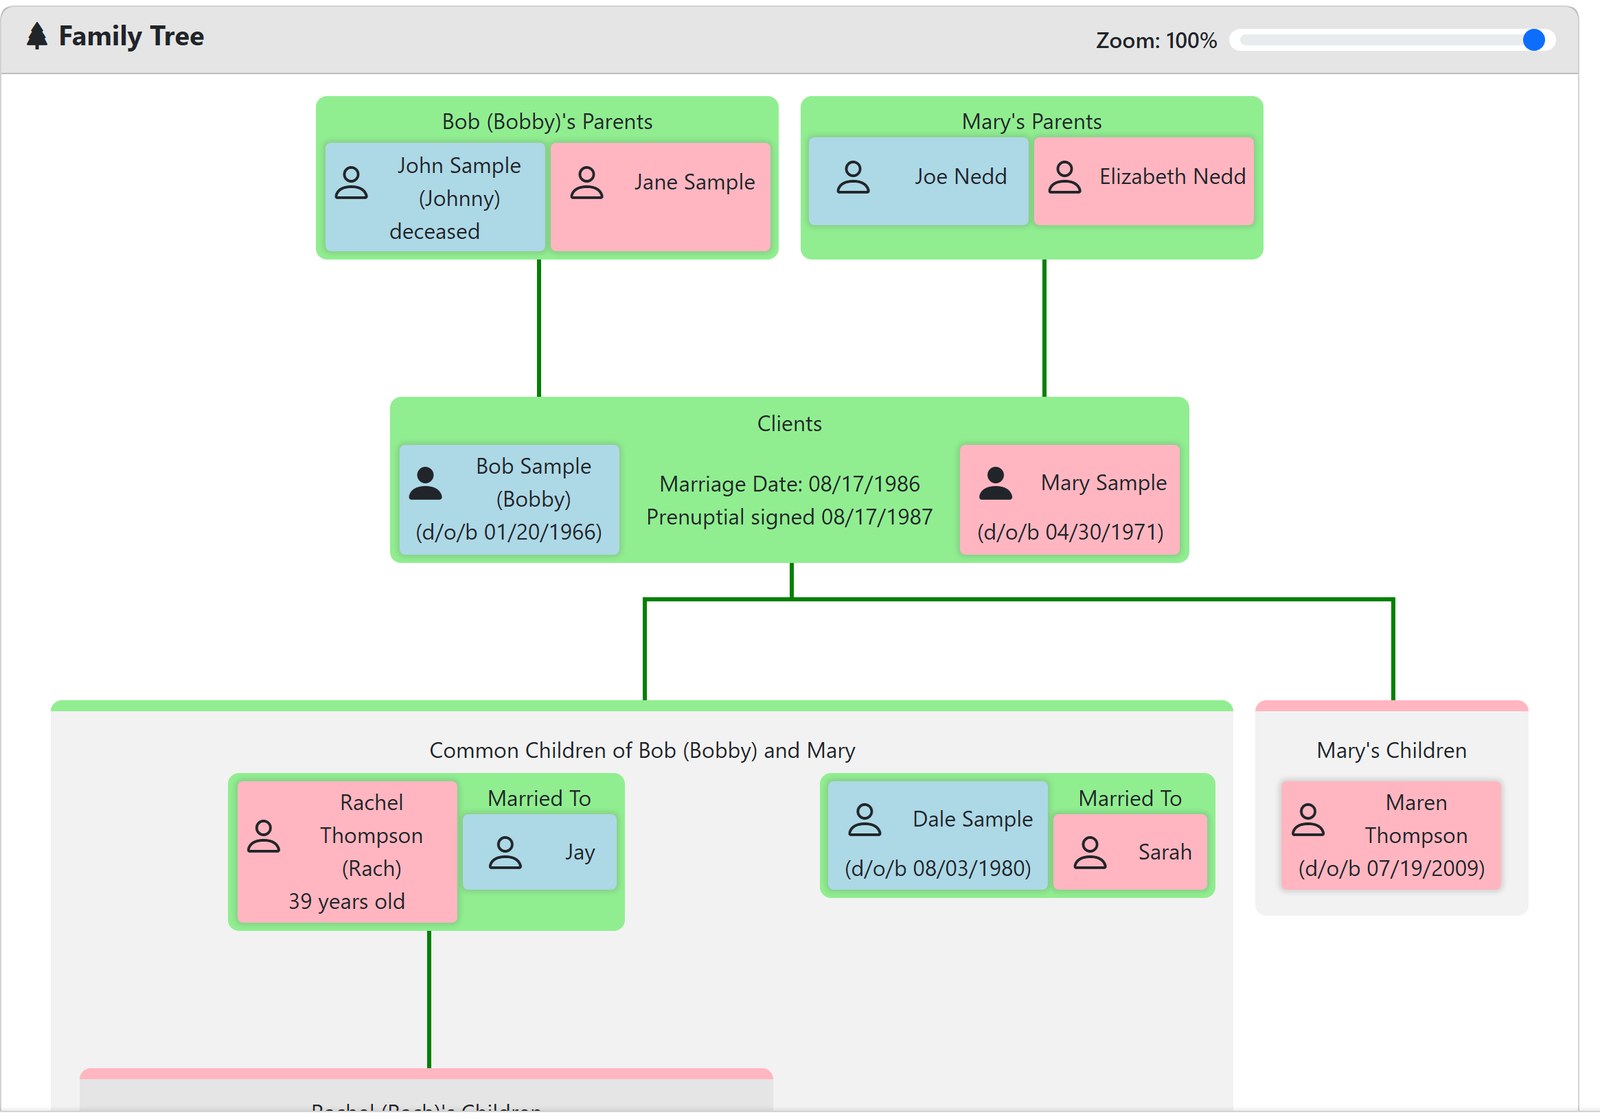Select the Mary Sample client card name
This screenshot has width=1600, height=1119.
(x=1104, y=483)
